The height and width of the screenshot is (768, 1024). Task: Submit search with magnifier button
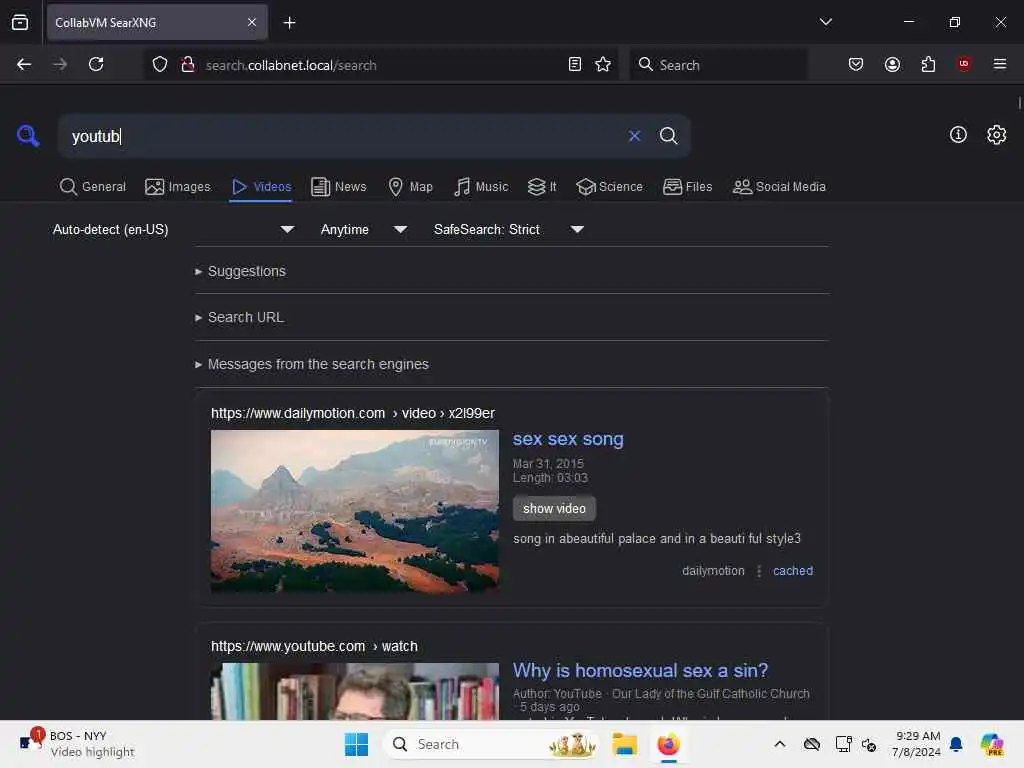(668, 136)
